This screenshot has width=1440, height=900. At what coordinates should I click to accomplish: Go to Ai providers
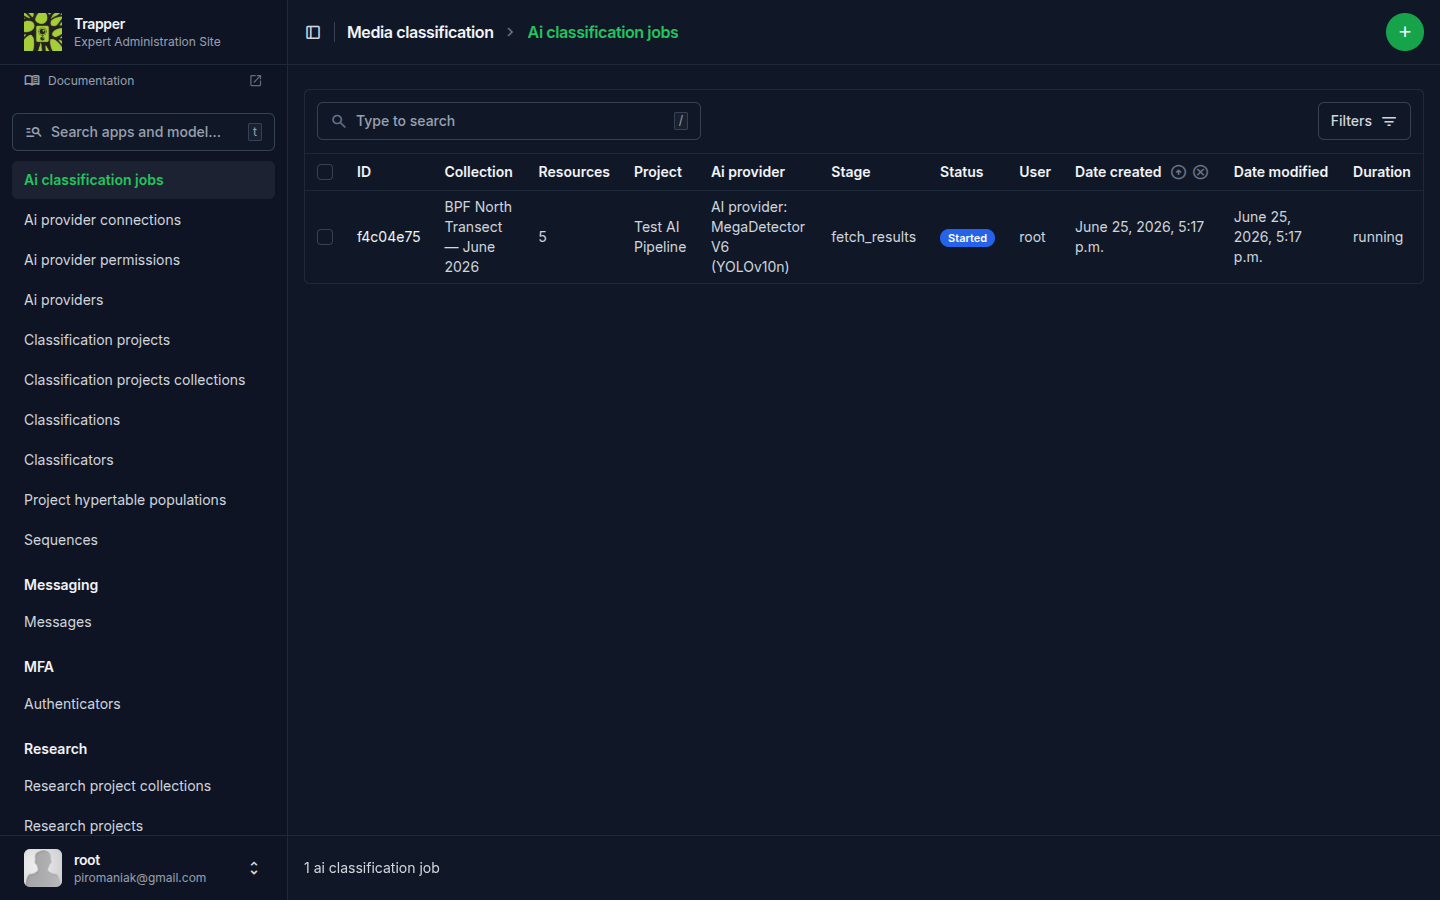tap(143, 300)
